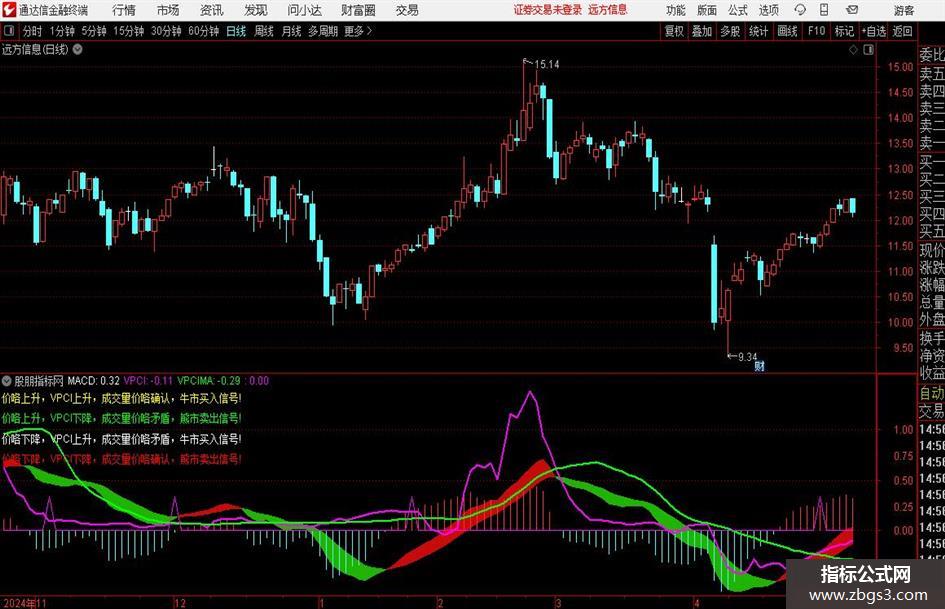Click the 12.00 price axis label
This screenshot has width=945, height=609.
pyautogui.click(x=900, y=221)
